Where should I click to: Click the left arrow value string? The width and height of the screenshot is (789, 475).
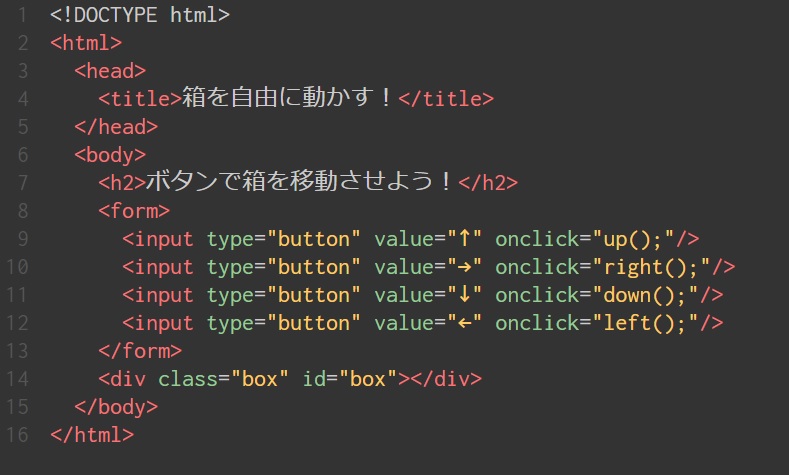coord(465,323)
